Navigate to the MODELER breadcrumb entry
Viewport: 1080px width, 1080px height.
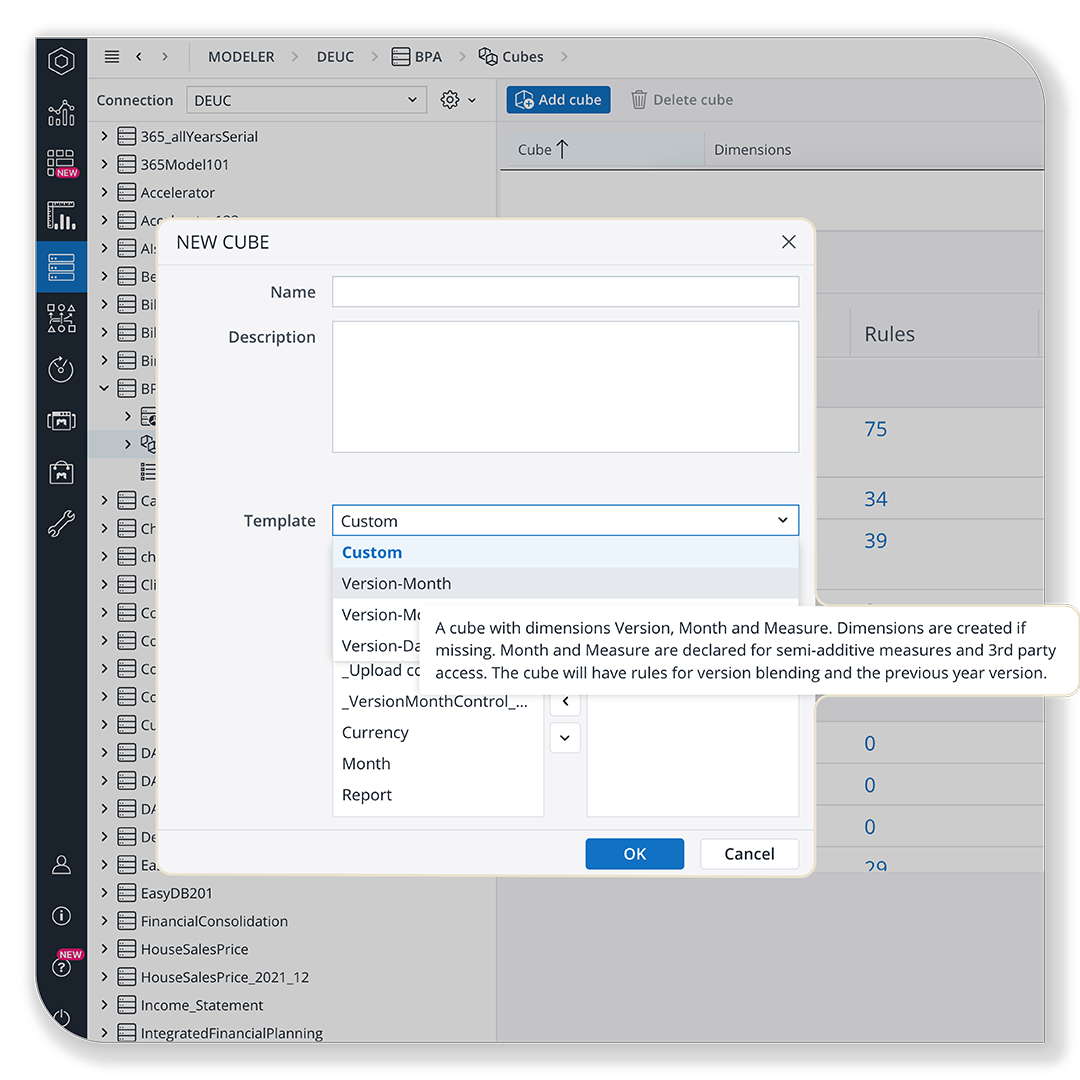click(241, 57)
